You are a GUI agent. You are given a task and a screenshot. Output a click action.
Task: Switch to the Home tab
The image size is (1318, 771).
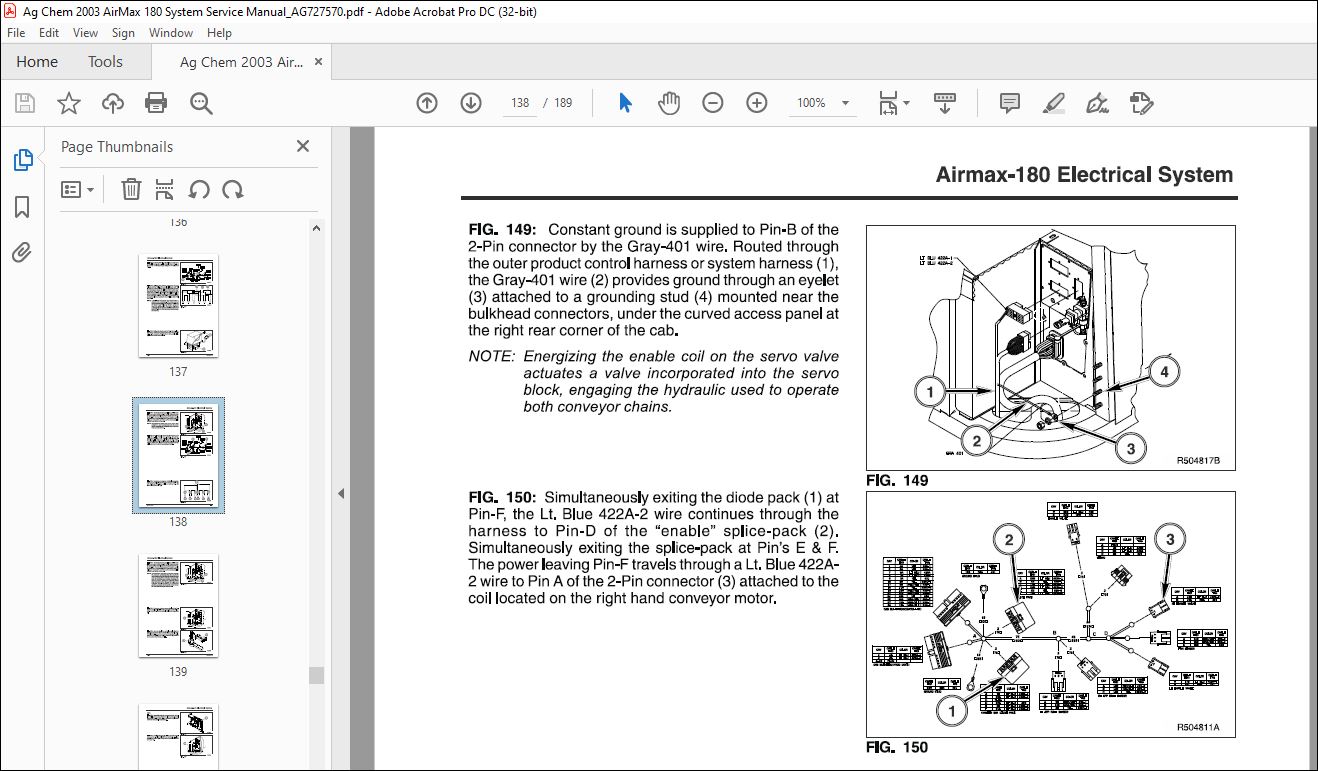37,62
